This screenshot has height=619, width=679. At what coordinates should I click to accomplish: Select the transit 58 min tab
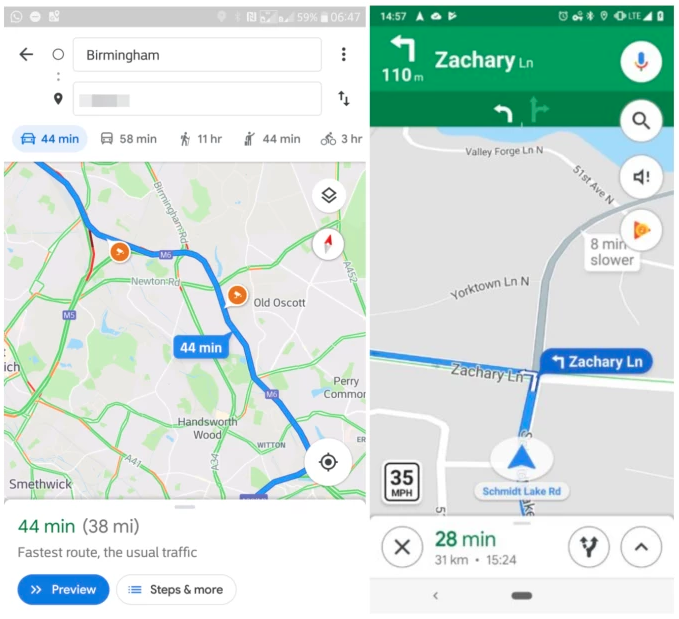[x=128, y=139]
